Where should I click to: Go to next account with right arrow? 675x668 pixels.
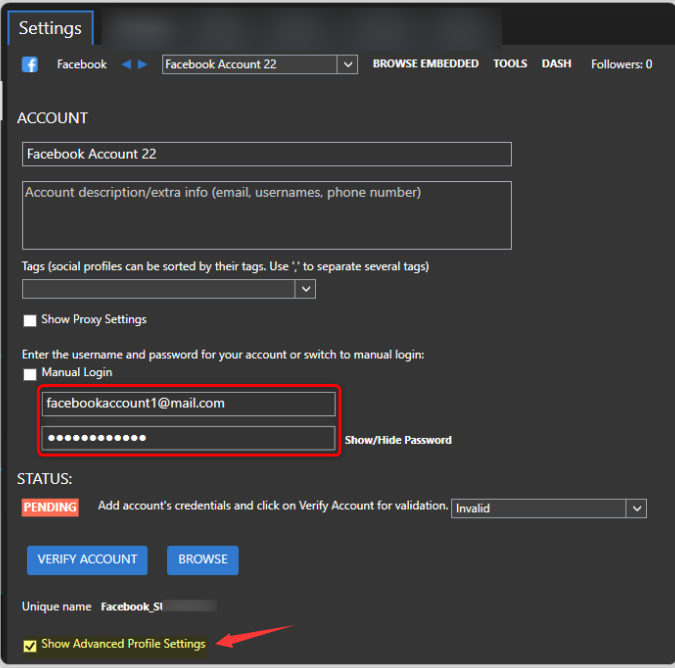[142, 64]
